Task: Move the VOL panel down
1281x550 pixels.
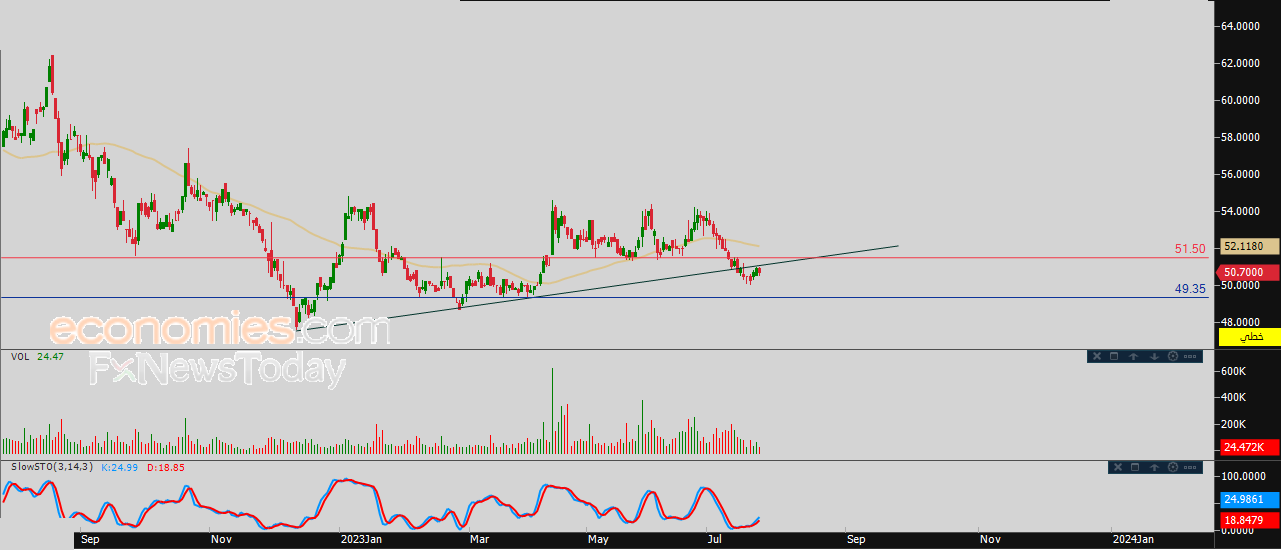Action: pos(1154,356)
